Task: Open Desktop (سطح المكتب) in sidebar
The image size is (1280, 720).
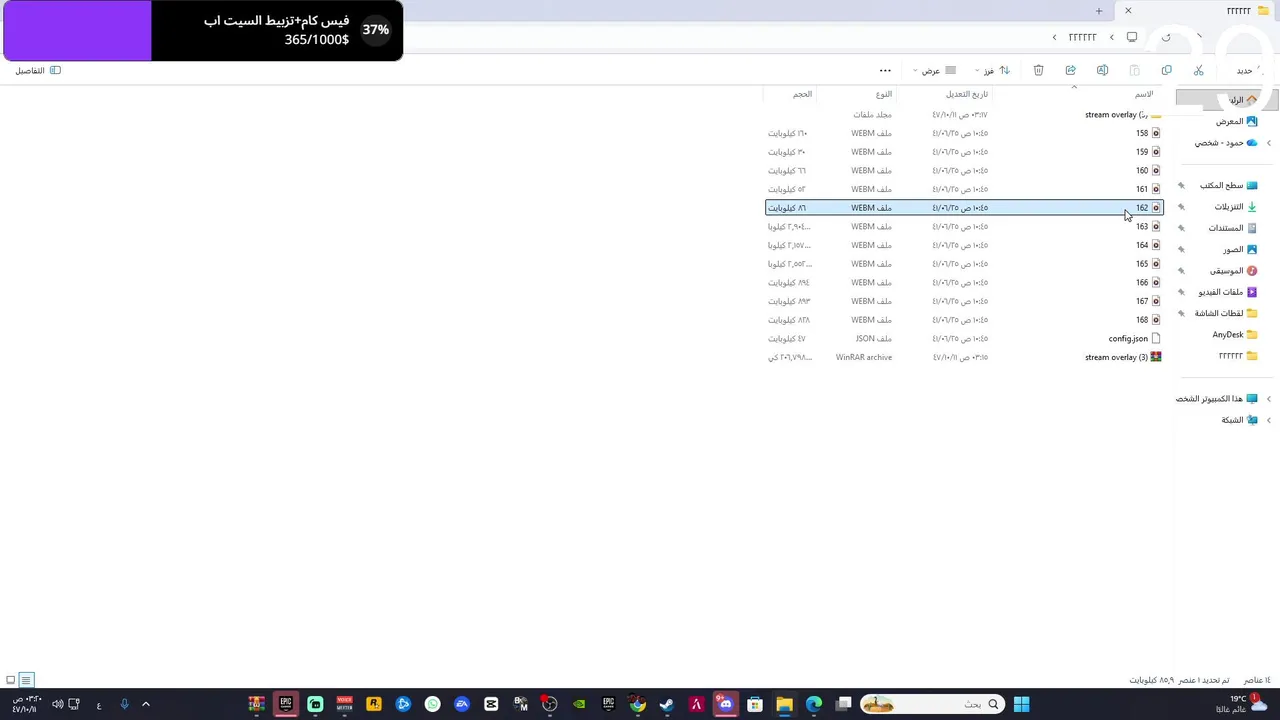Action: tap(1228, 185)
